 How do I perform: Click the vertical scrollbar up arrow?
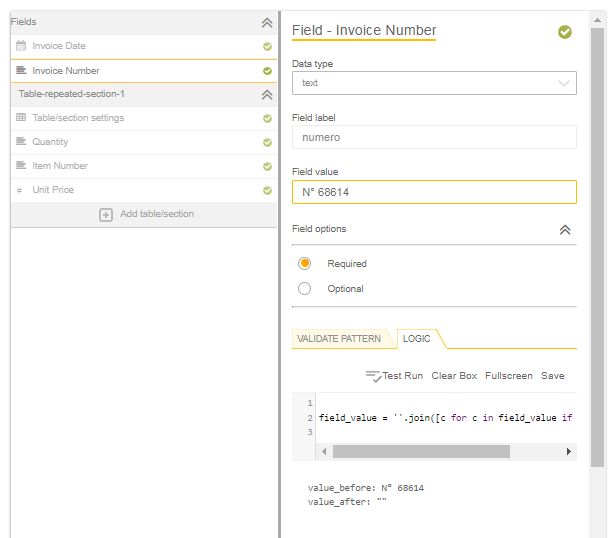click(597, 20)
